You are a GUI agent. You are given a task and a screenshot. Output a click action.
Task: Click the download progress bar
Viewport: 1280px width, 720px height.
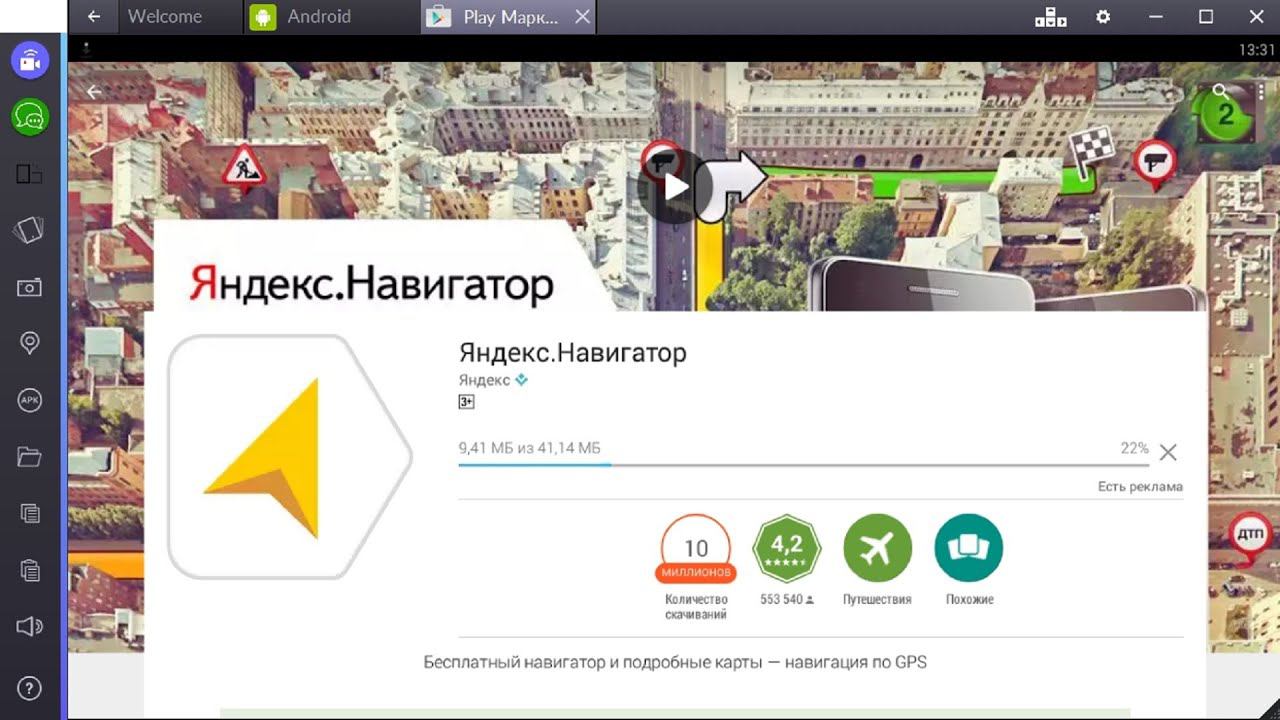pos(803,465)
